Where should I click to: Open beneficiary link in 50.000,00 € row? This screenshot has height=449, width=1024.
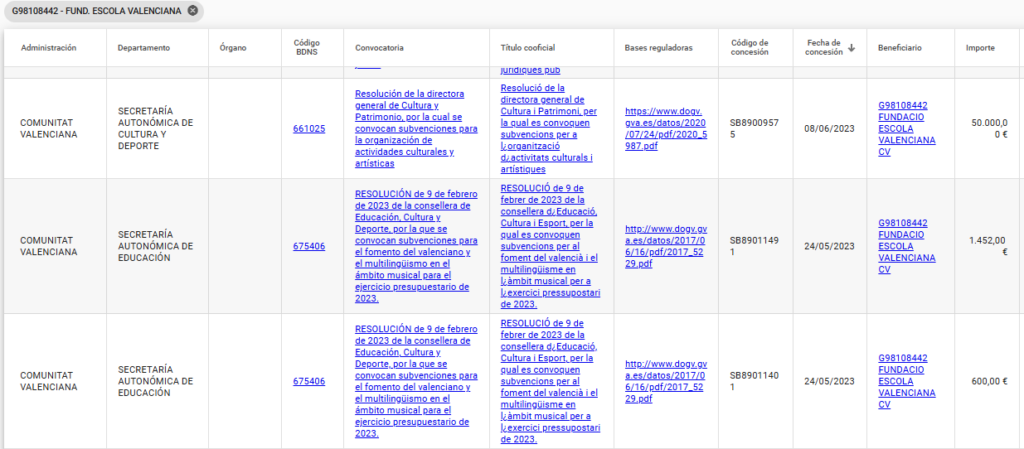tap(907, 129)
